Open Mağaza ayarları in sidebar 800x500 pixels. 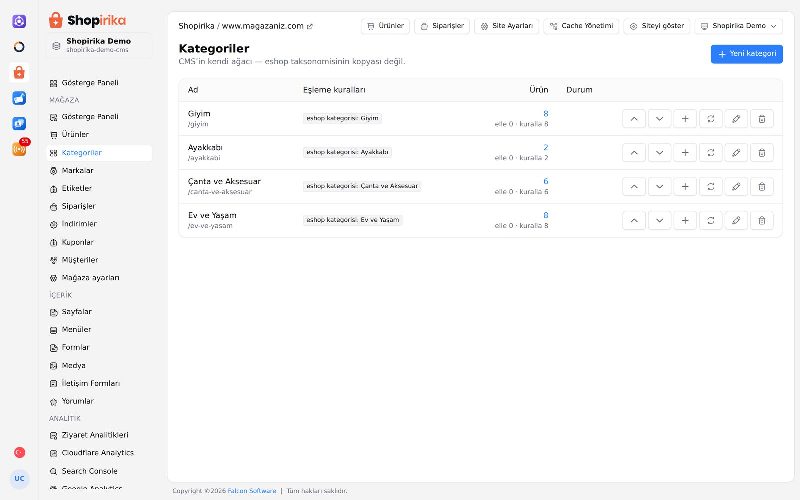click(98, 278)
